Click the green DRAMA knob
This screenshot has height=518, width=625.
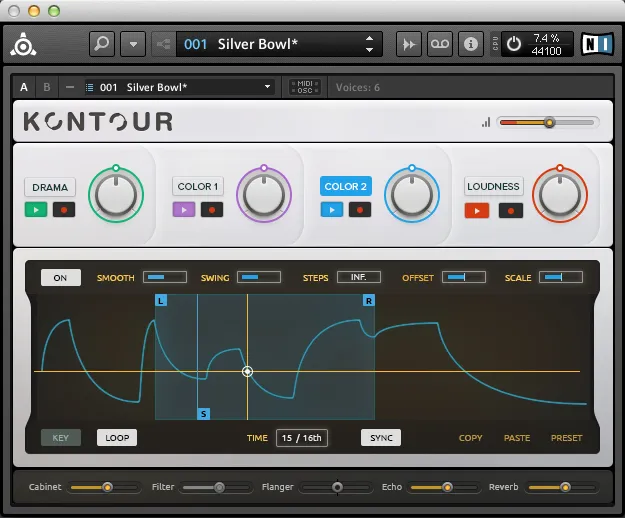pos(116,195)
